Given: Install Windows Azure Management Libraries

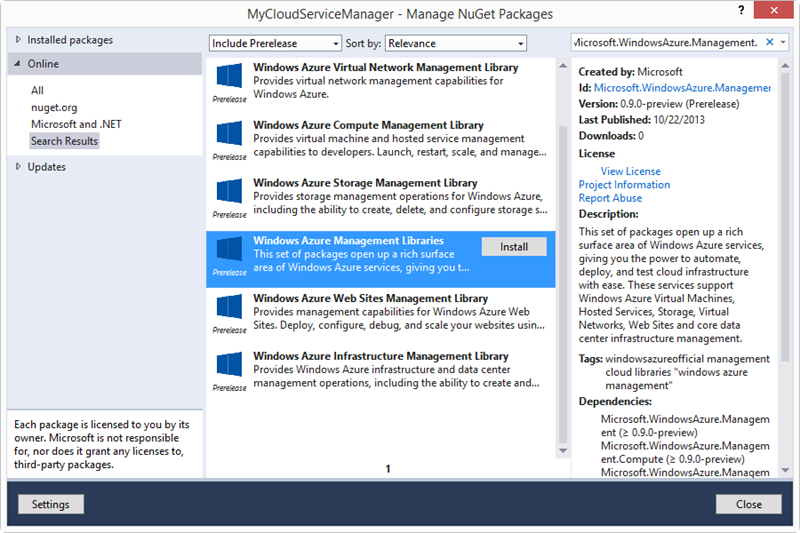Looking at the screenshot, I should [x=514, y=247].
